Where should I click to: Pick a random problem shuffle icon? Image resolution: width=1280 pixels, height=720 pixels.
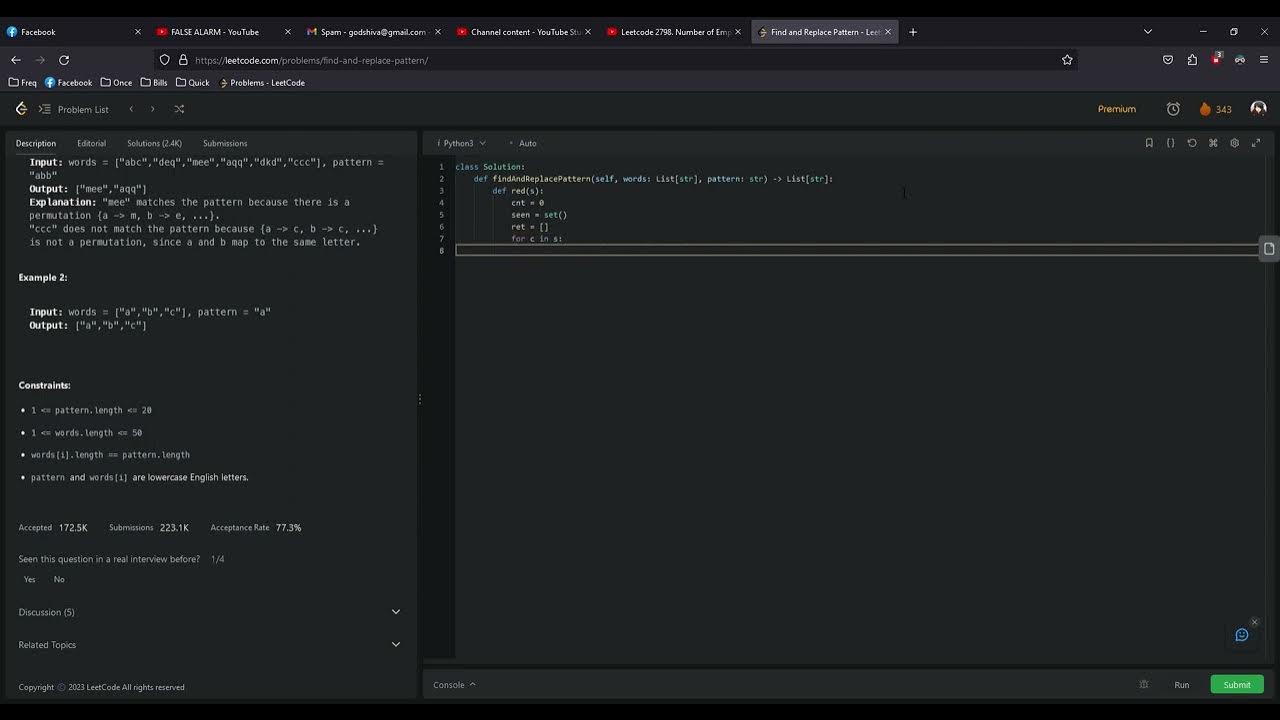[x=179, y=109]
